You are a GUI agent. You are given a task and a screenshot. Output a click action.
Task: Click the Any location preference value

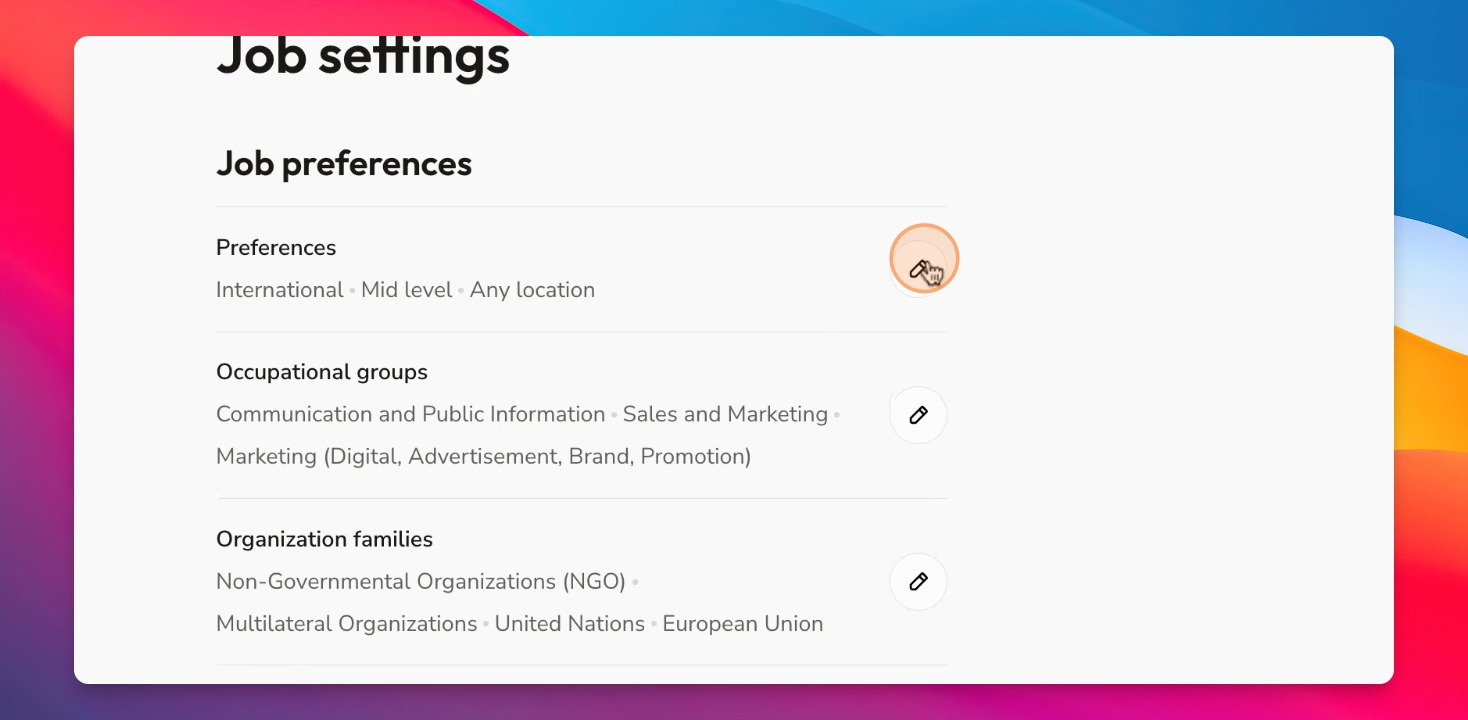pyautogui.click(x=532, y=290)
